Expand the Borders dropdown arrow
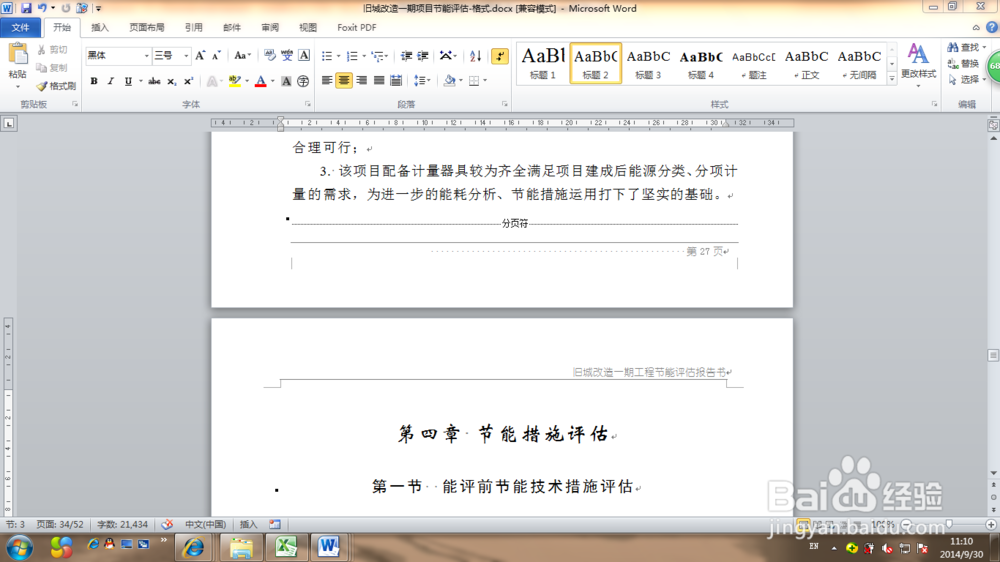This screenshot has height=562, width=1000. click(485, 80)
